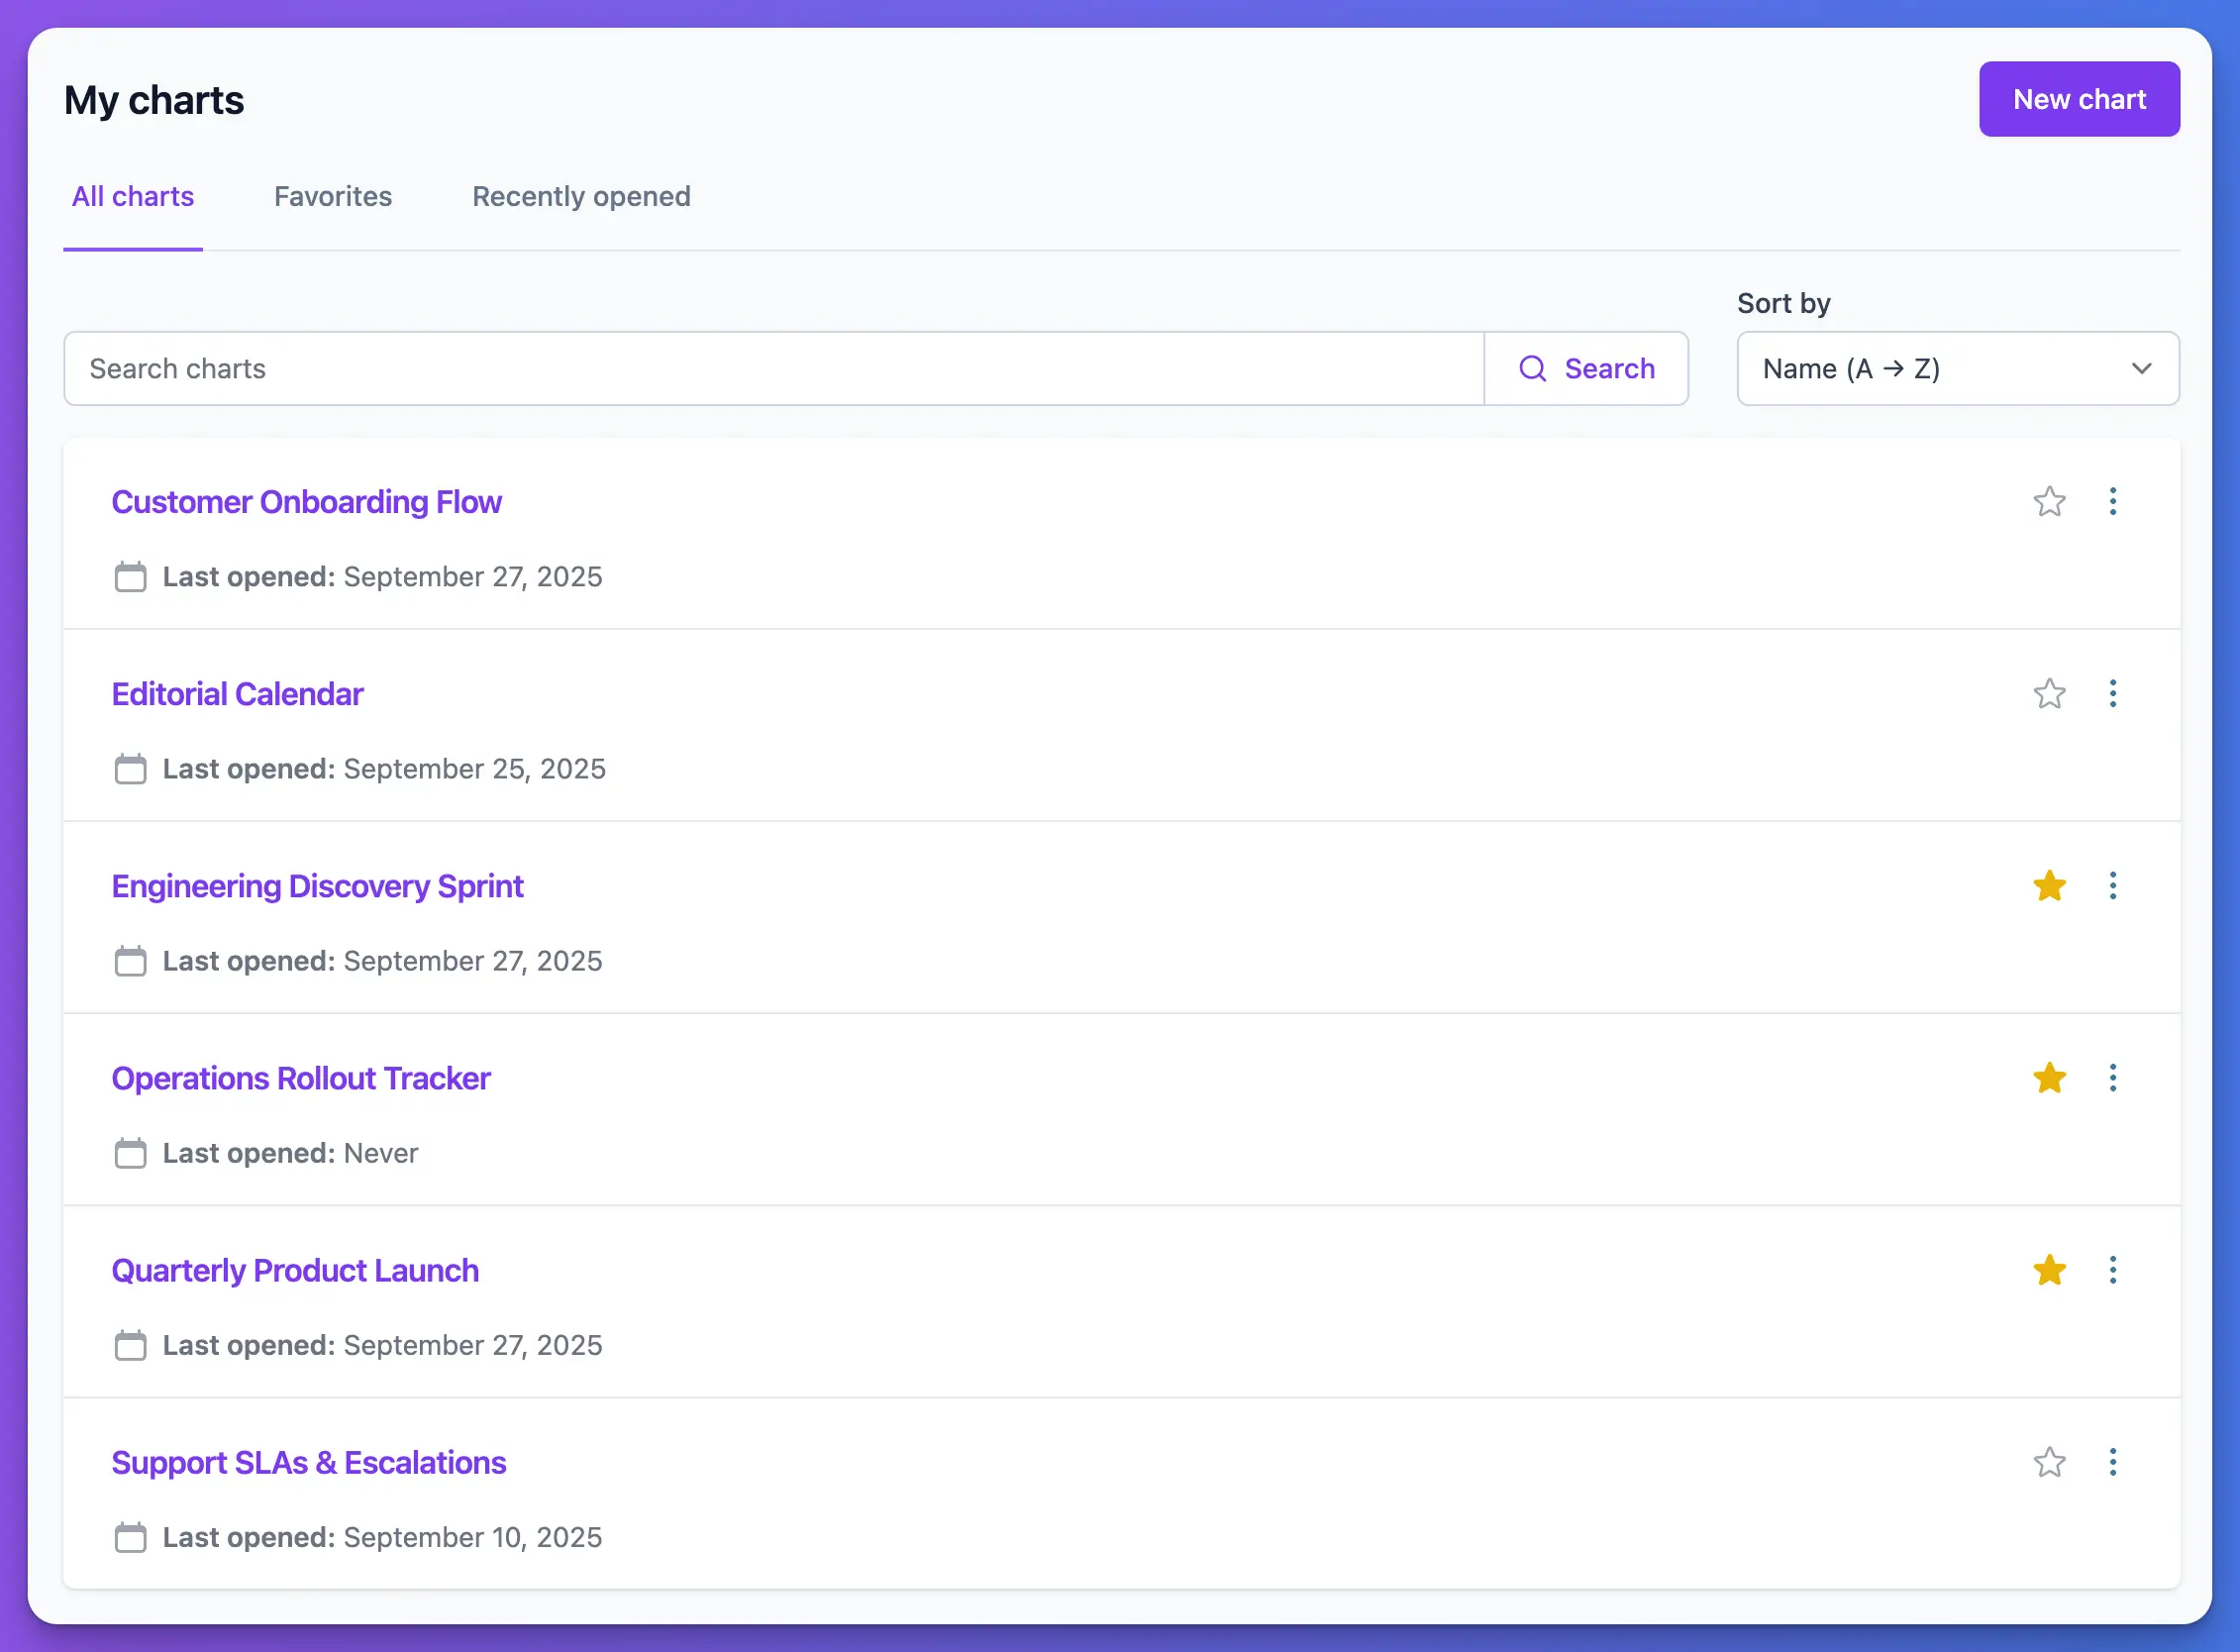This screenshot has height=1652, width=2240.
Task: Click the 'September 25, 2025' last opened date
Action: click(474, 768)
